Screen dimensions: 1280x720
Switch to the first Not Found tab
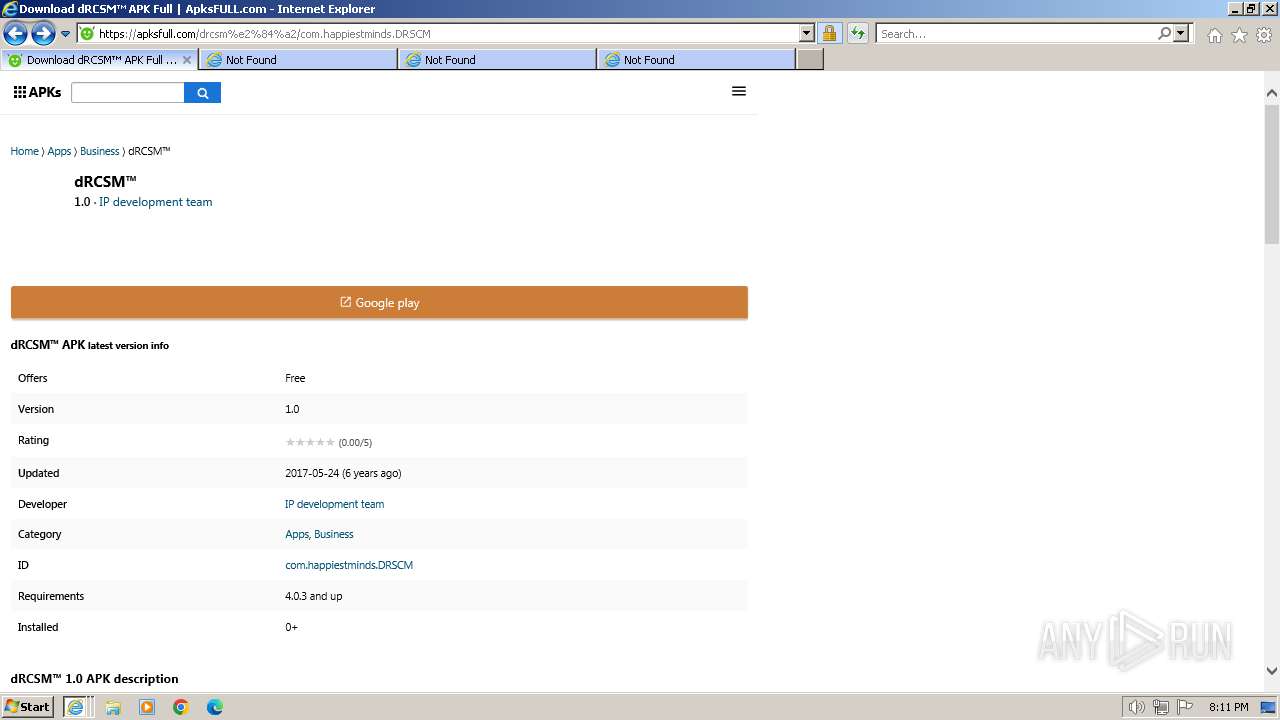(298, 60)
